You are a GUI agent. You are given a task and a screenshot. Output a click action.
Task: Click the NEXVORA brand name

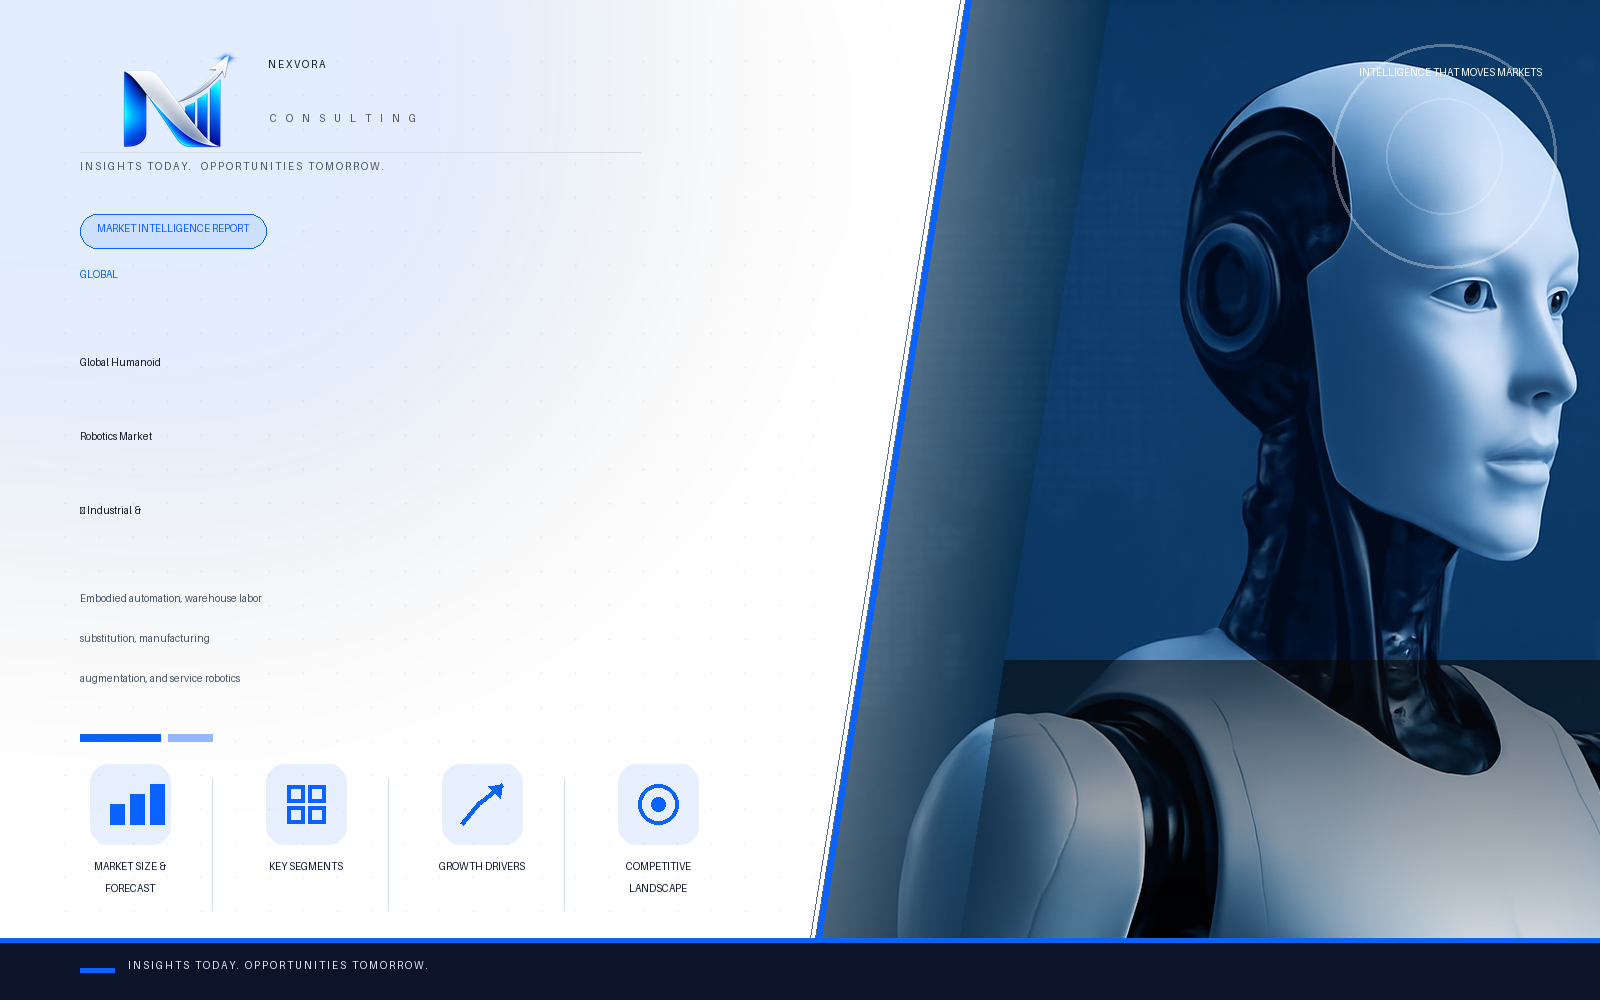[x=297, y=64]
